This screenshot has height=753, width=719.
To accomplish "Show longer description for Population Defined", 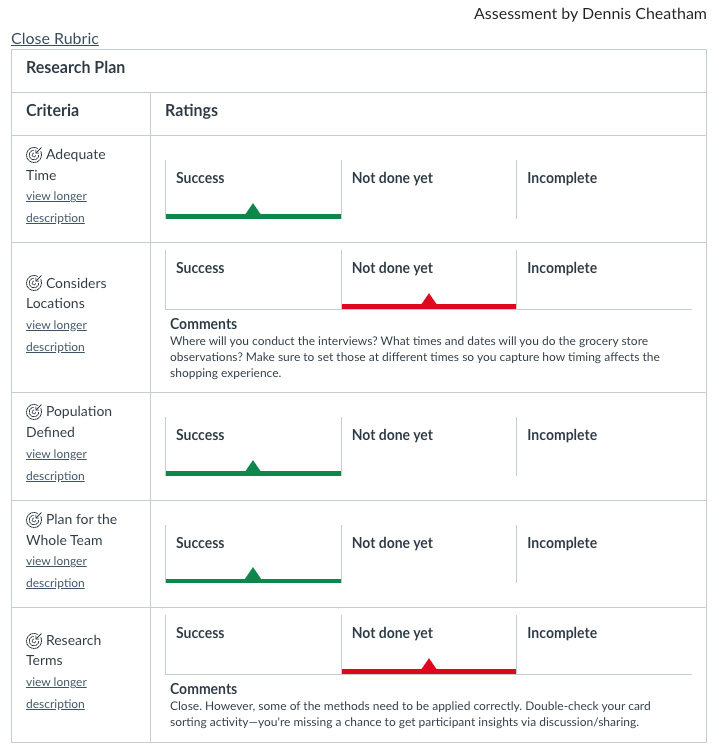I will click(56, 464).
